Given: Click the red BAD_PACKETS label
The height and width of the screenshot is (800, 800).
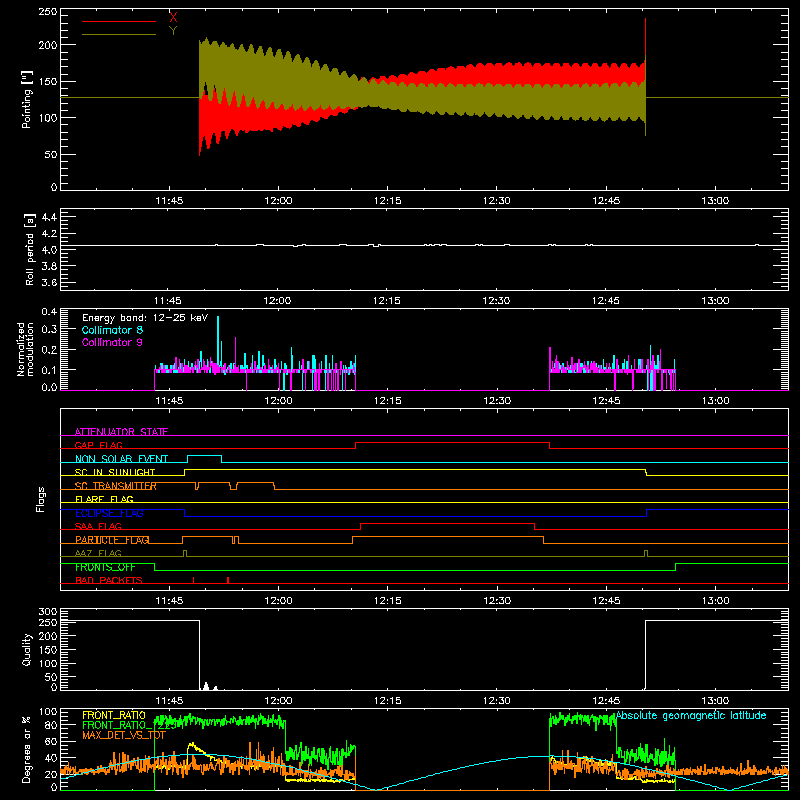Looking at the screenshot, I should 109,580.
